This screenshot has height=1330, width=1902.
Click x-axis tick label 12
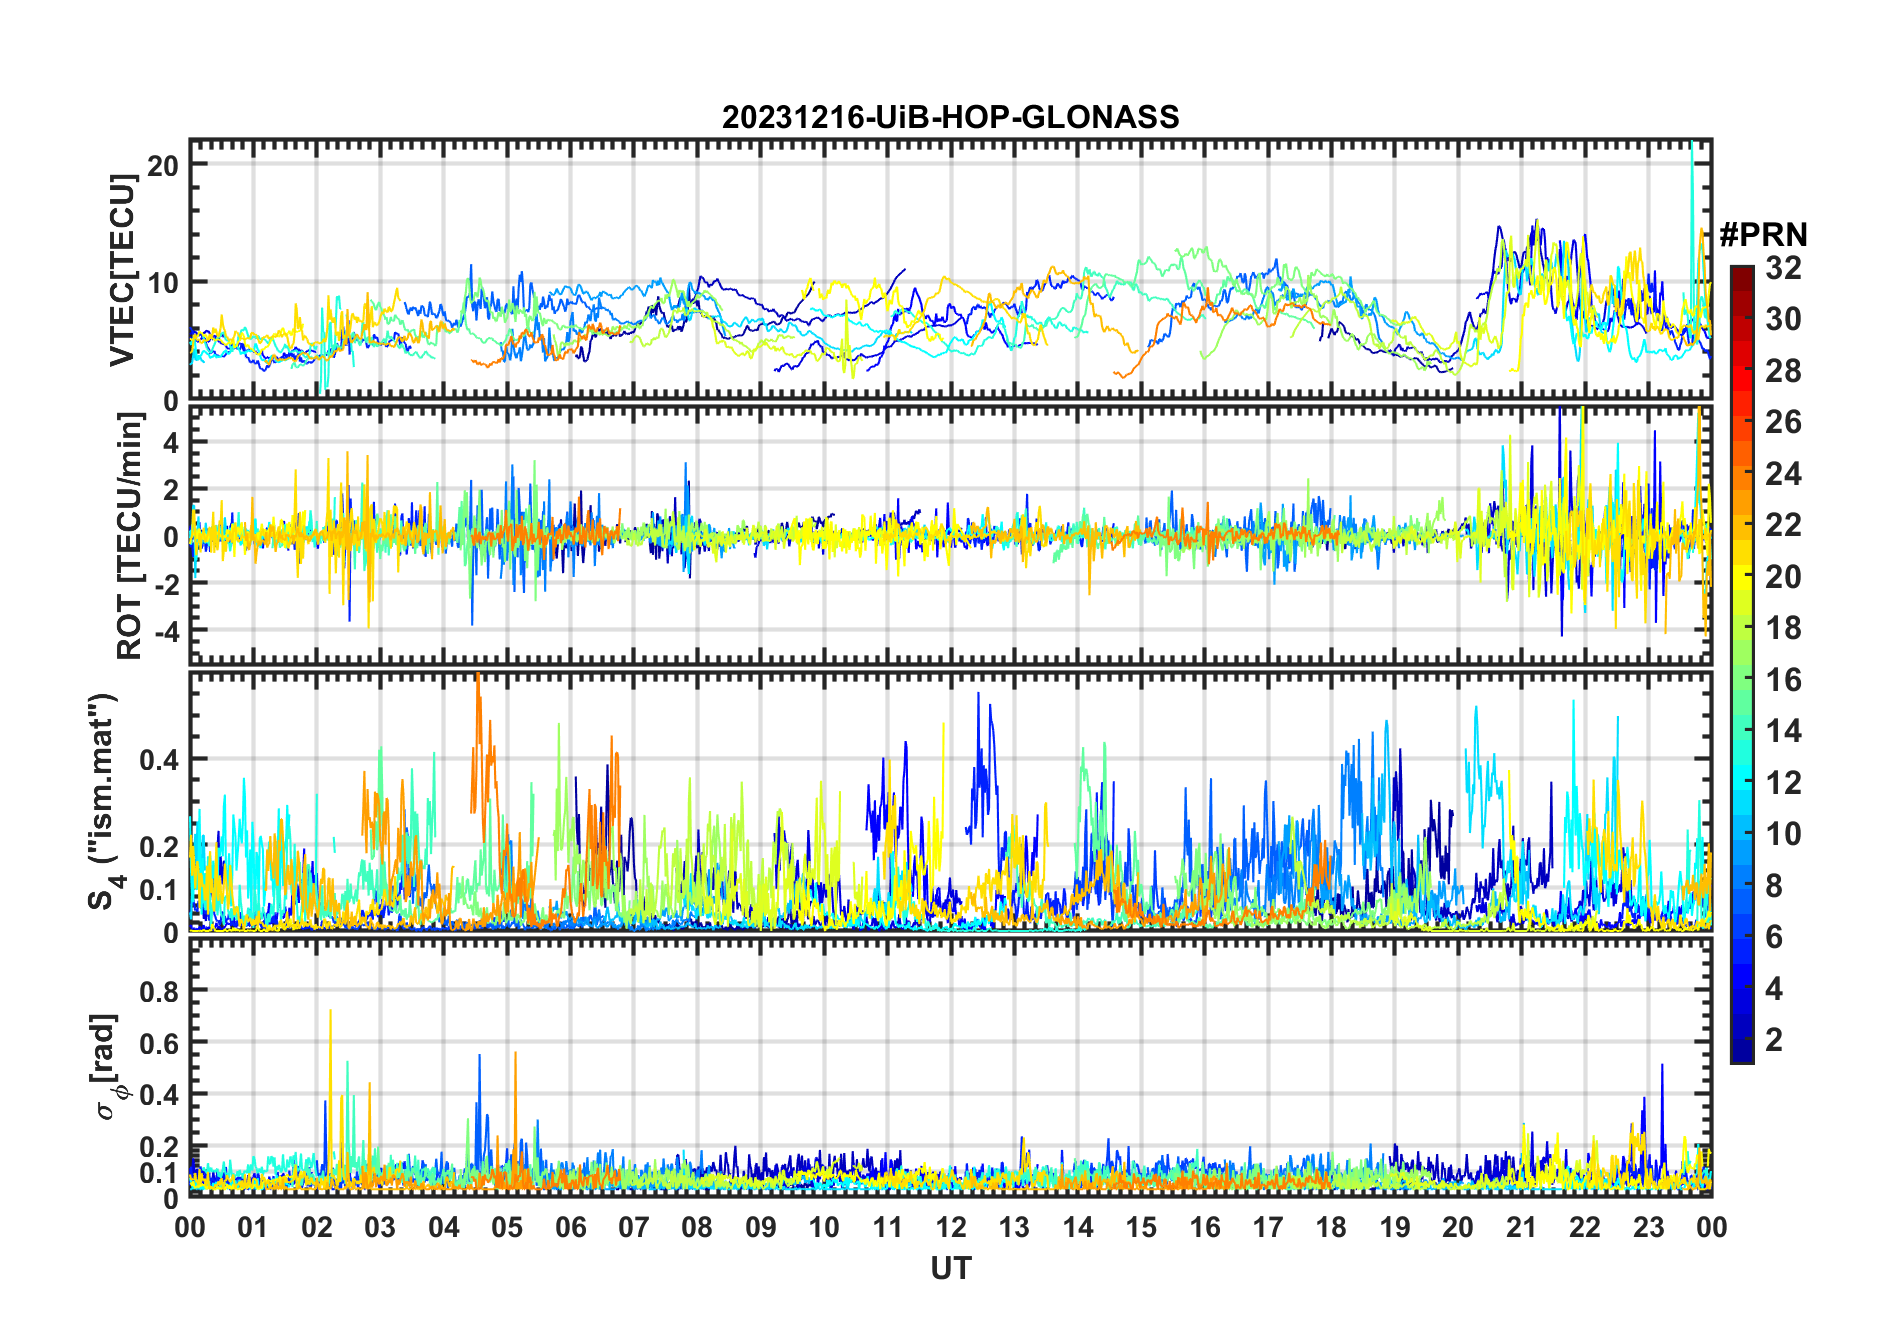(x=951, y=1228)
